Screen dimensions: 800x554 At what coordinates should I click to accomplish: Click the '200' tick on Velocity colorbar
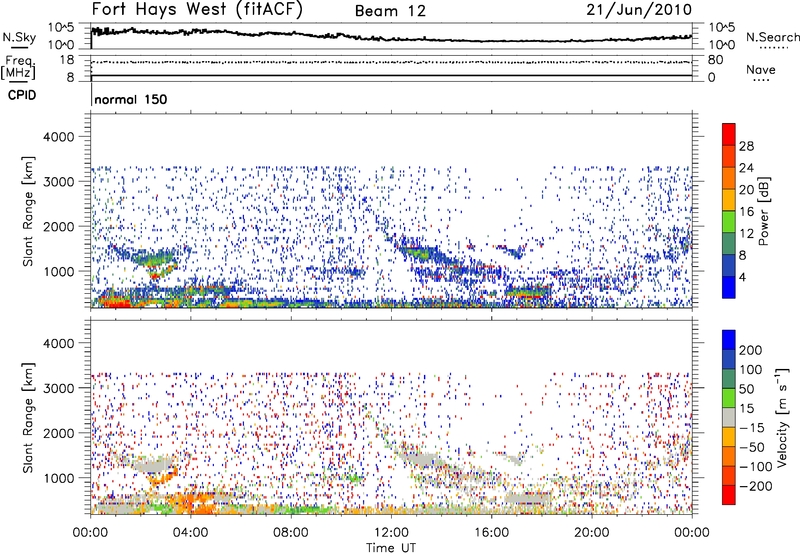(751, 350)
